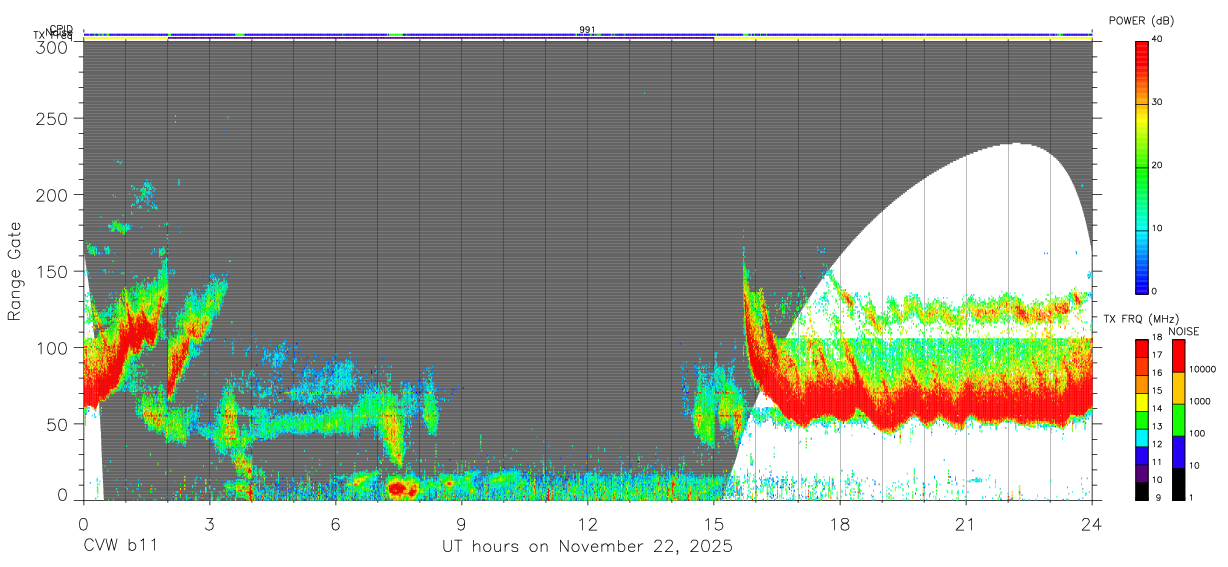Click the 6 tick on the UT hours axis
This screenshot has width=1228, height=567.
tap(336, 523)
